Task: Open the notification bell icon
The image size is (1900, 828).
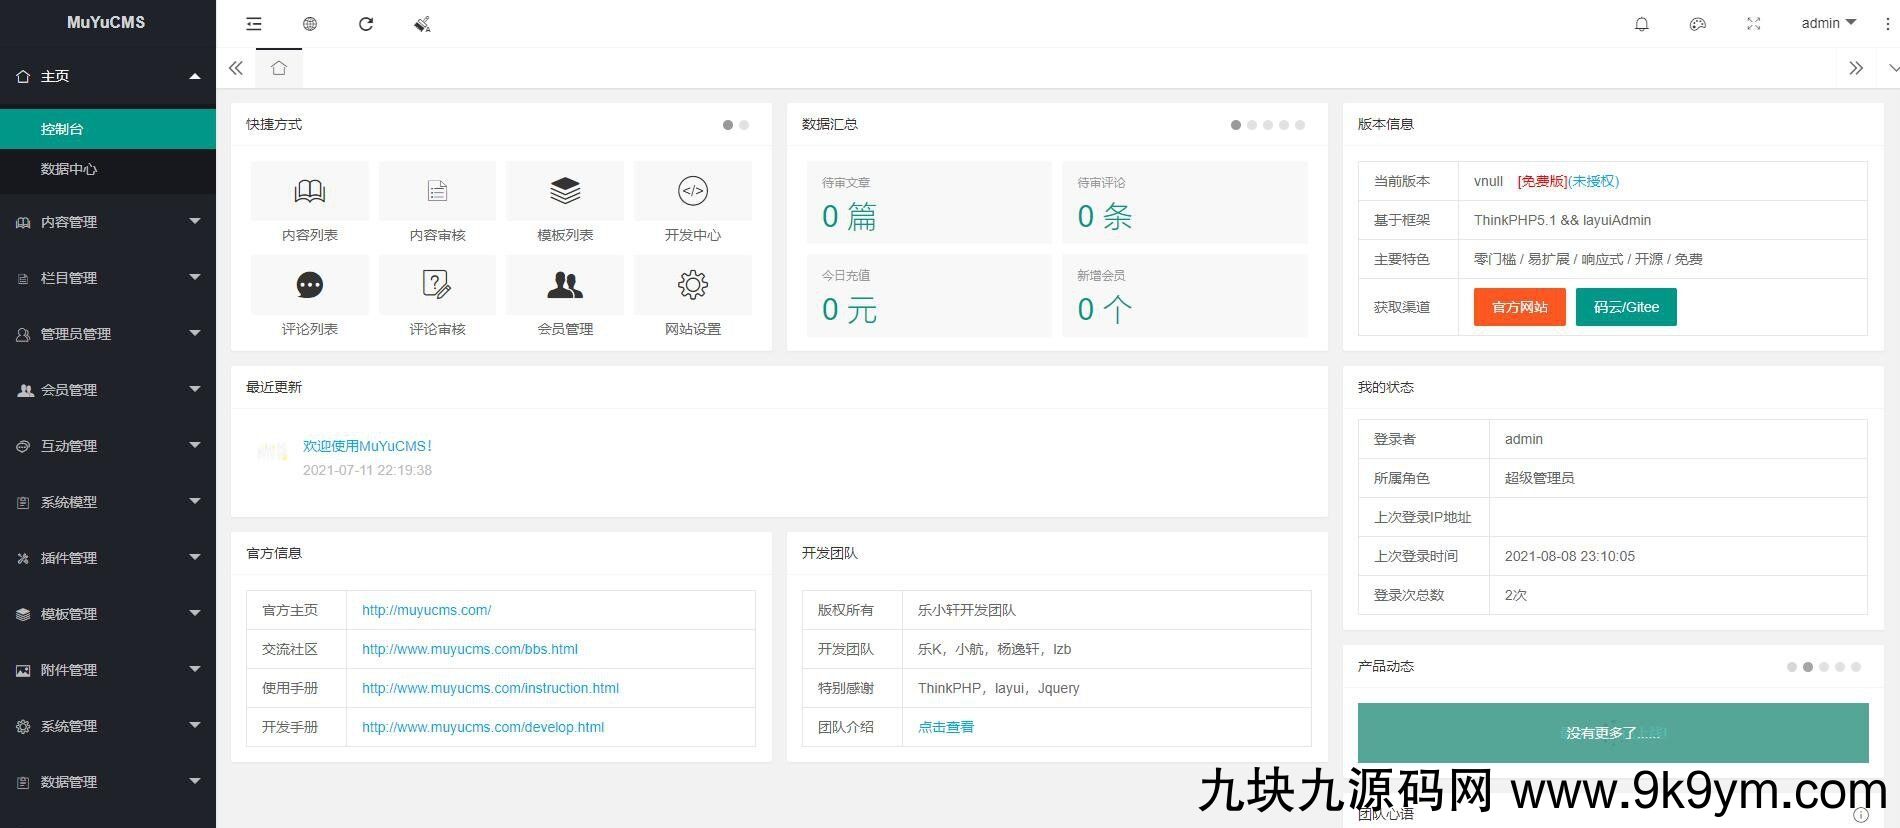Action: (x=1642, y=24)
